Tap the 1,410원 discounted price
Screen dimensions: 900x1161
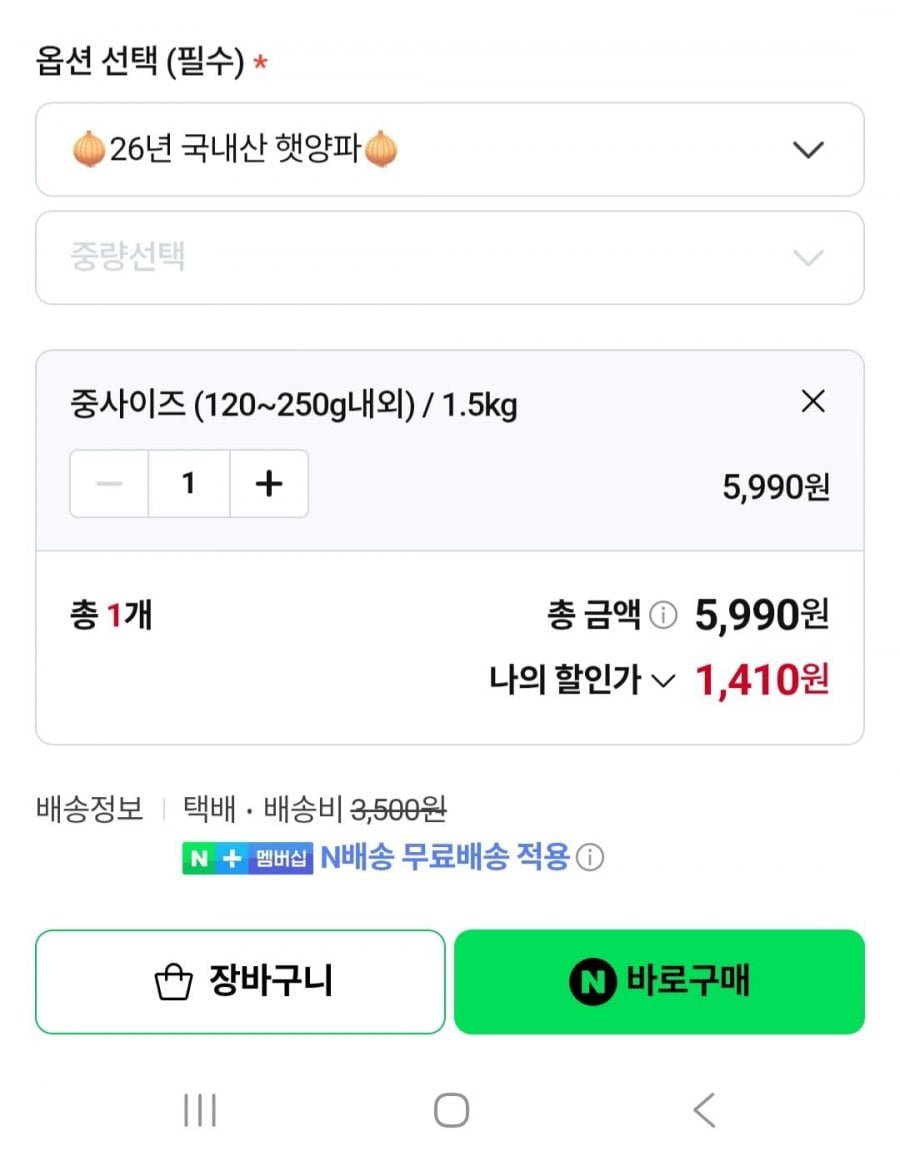pos(762,680)
